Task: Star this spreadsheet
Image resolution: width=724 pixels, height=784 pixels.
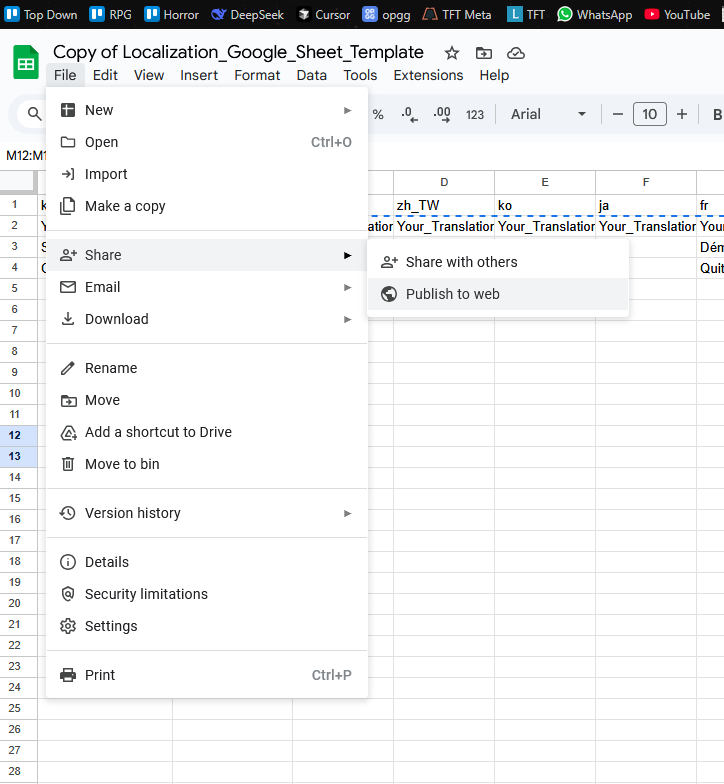Action: (452, 53)
